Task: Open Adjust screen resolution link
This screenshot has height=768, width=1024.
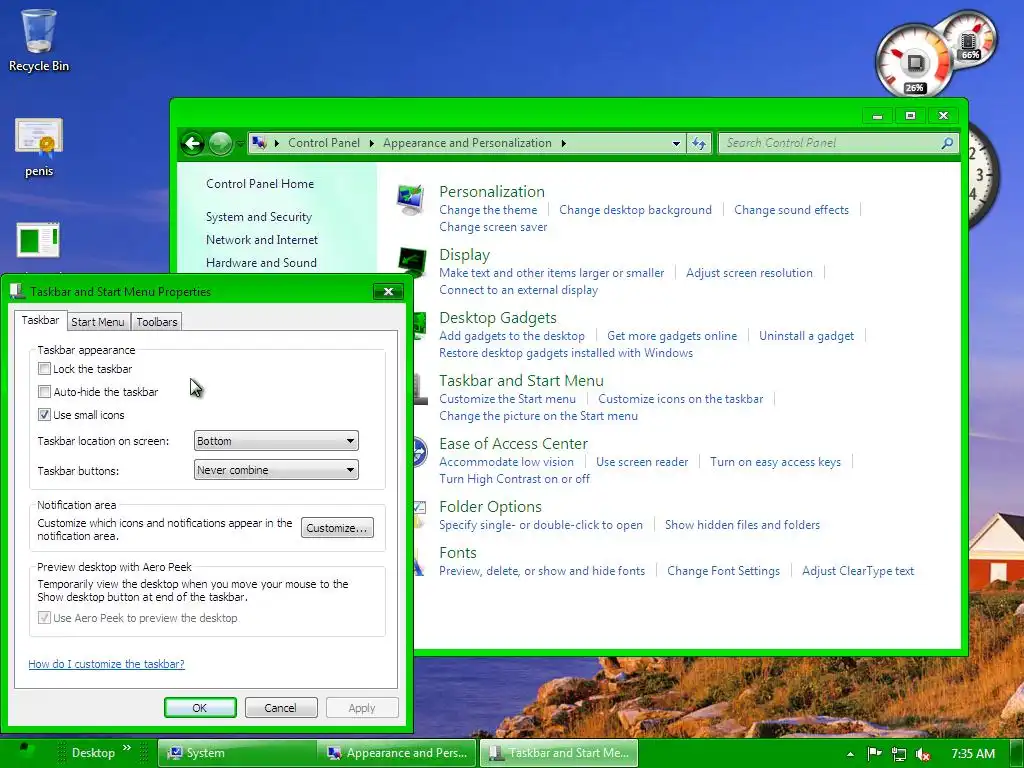Action: tap(749, 273)
